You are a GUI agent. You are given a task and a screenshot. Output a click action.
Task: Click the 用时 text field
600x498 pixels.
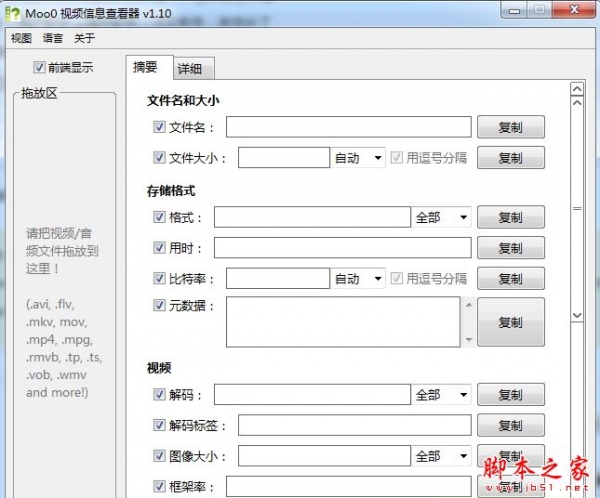click(342, 248)
